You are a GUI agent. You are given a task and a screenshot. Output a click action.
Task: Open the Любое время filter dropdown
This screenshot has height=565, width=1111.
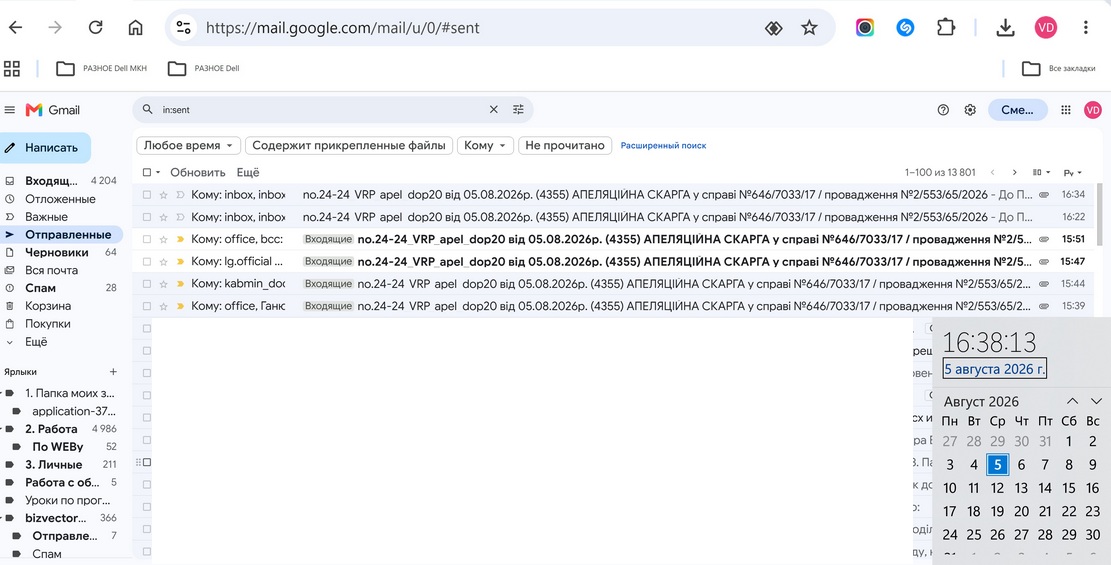coord(188,145)
